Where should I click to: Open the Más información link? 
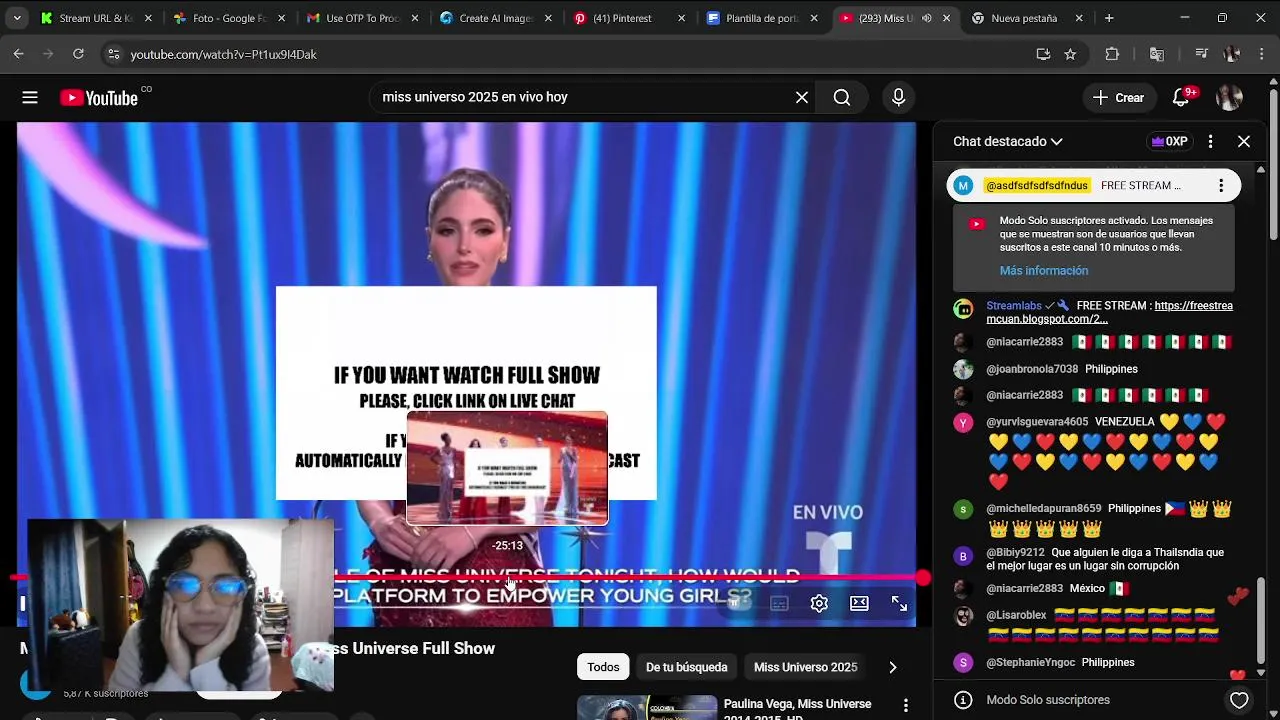coord(1043,271)
